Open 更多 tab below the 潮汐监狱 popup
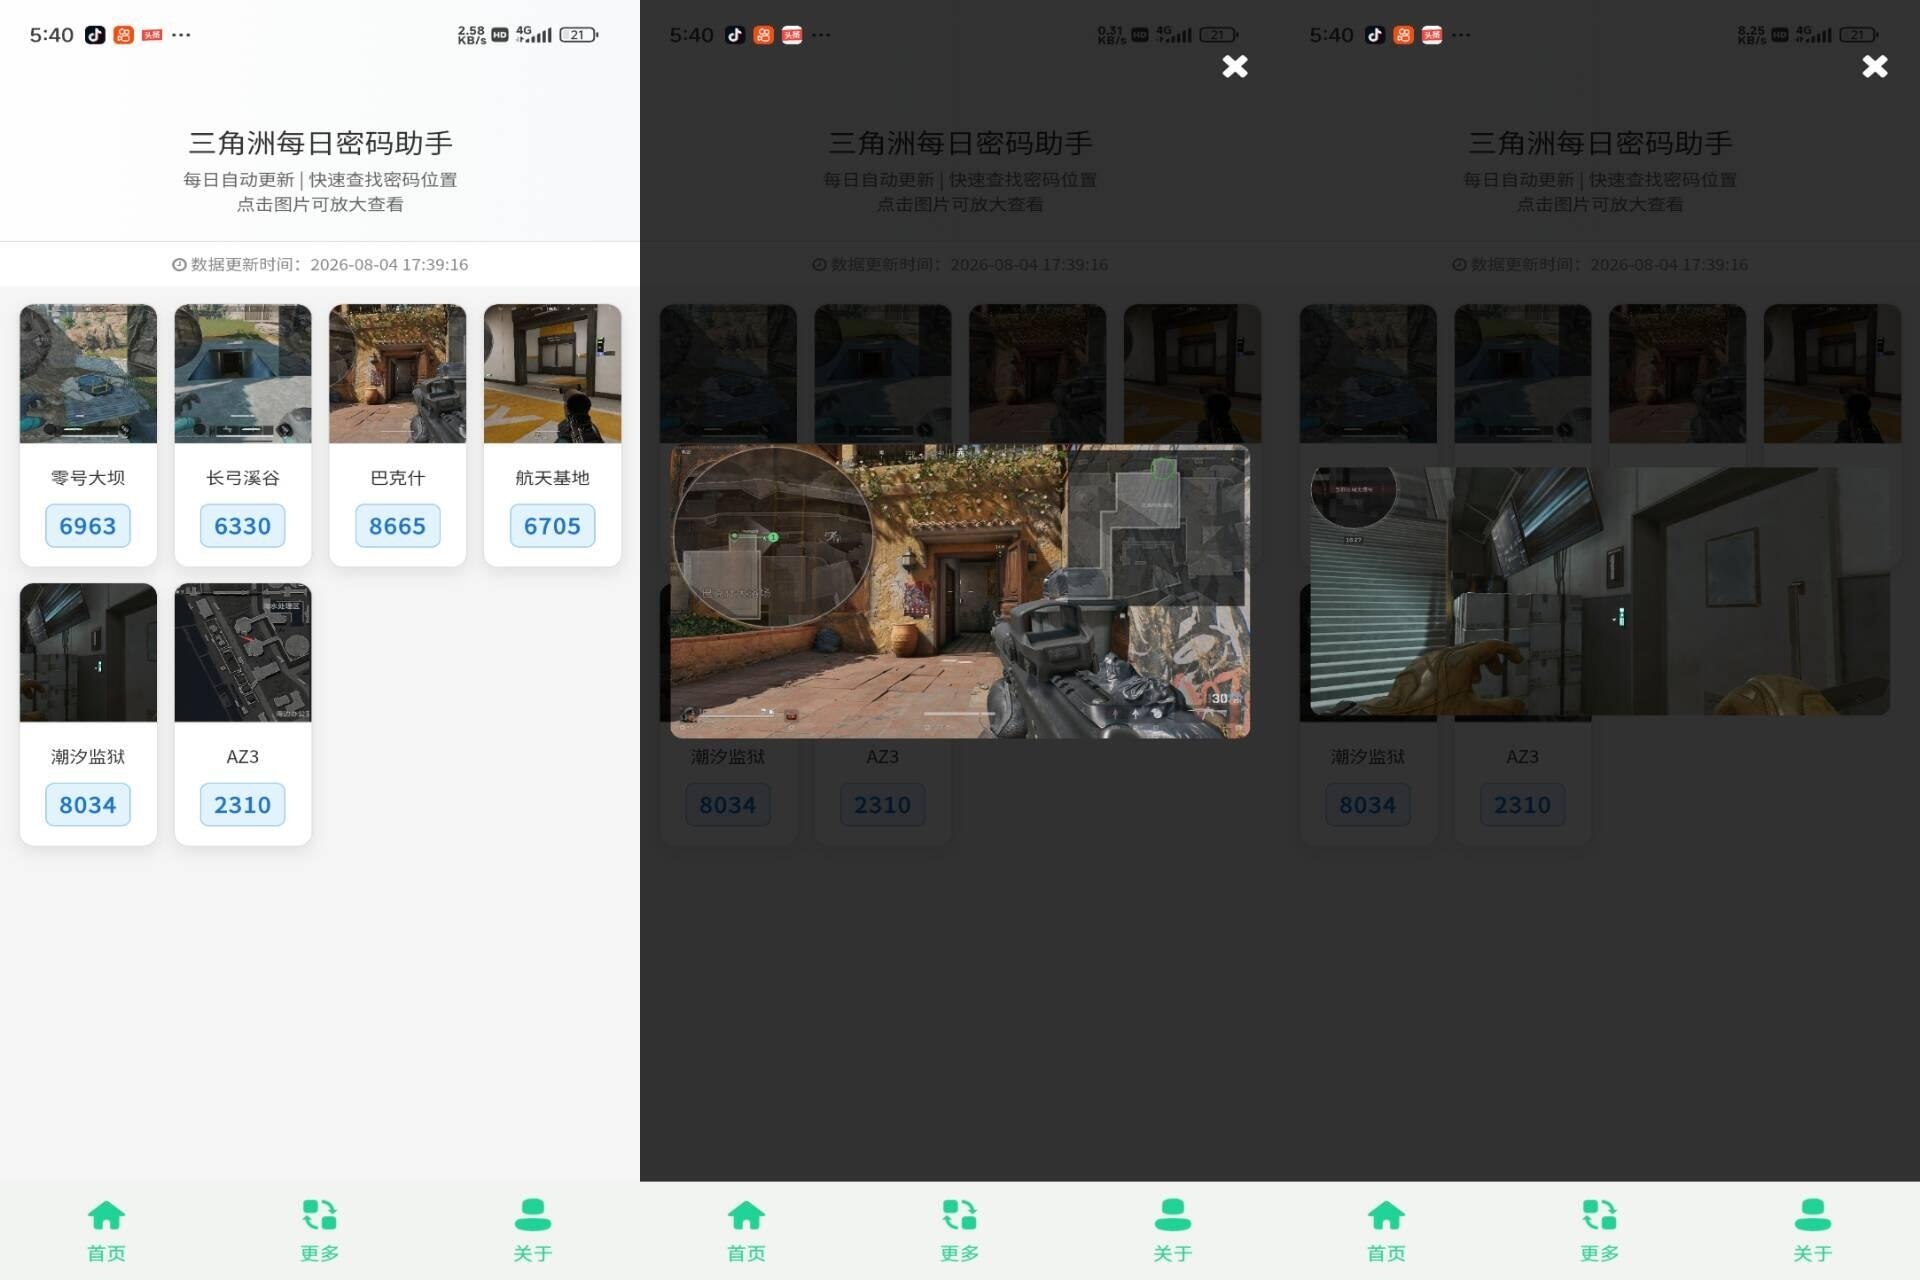 (1600, 1232)
